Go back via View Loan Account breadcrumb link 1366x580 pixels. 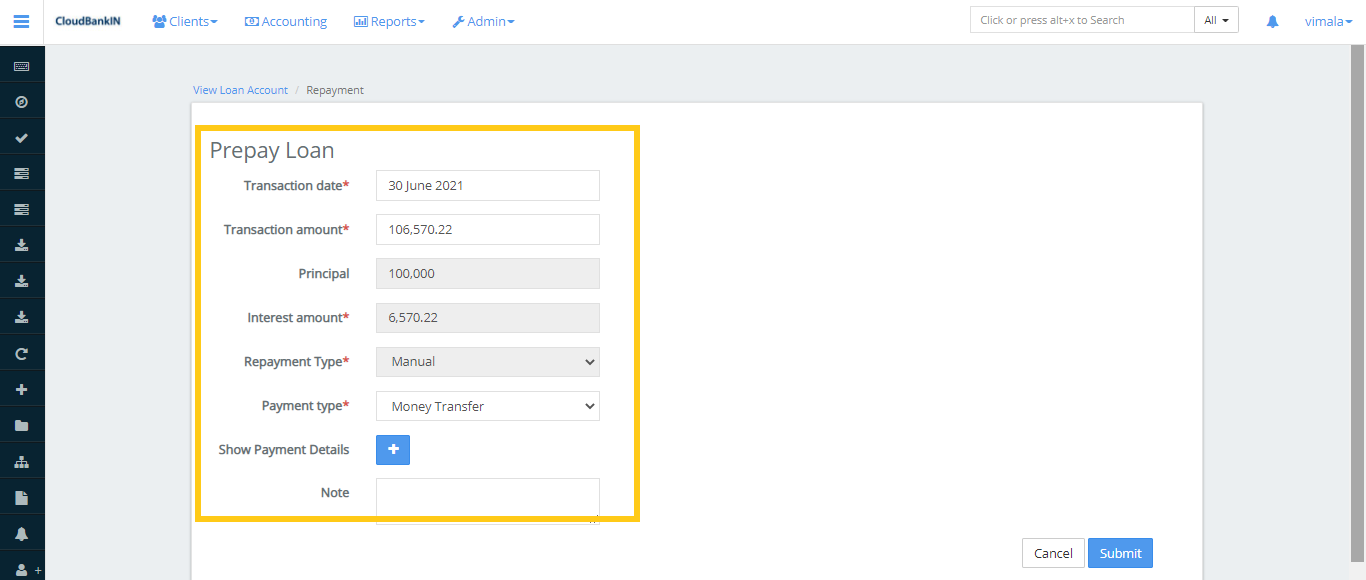[x=240, y=89]
